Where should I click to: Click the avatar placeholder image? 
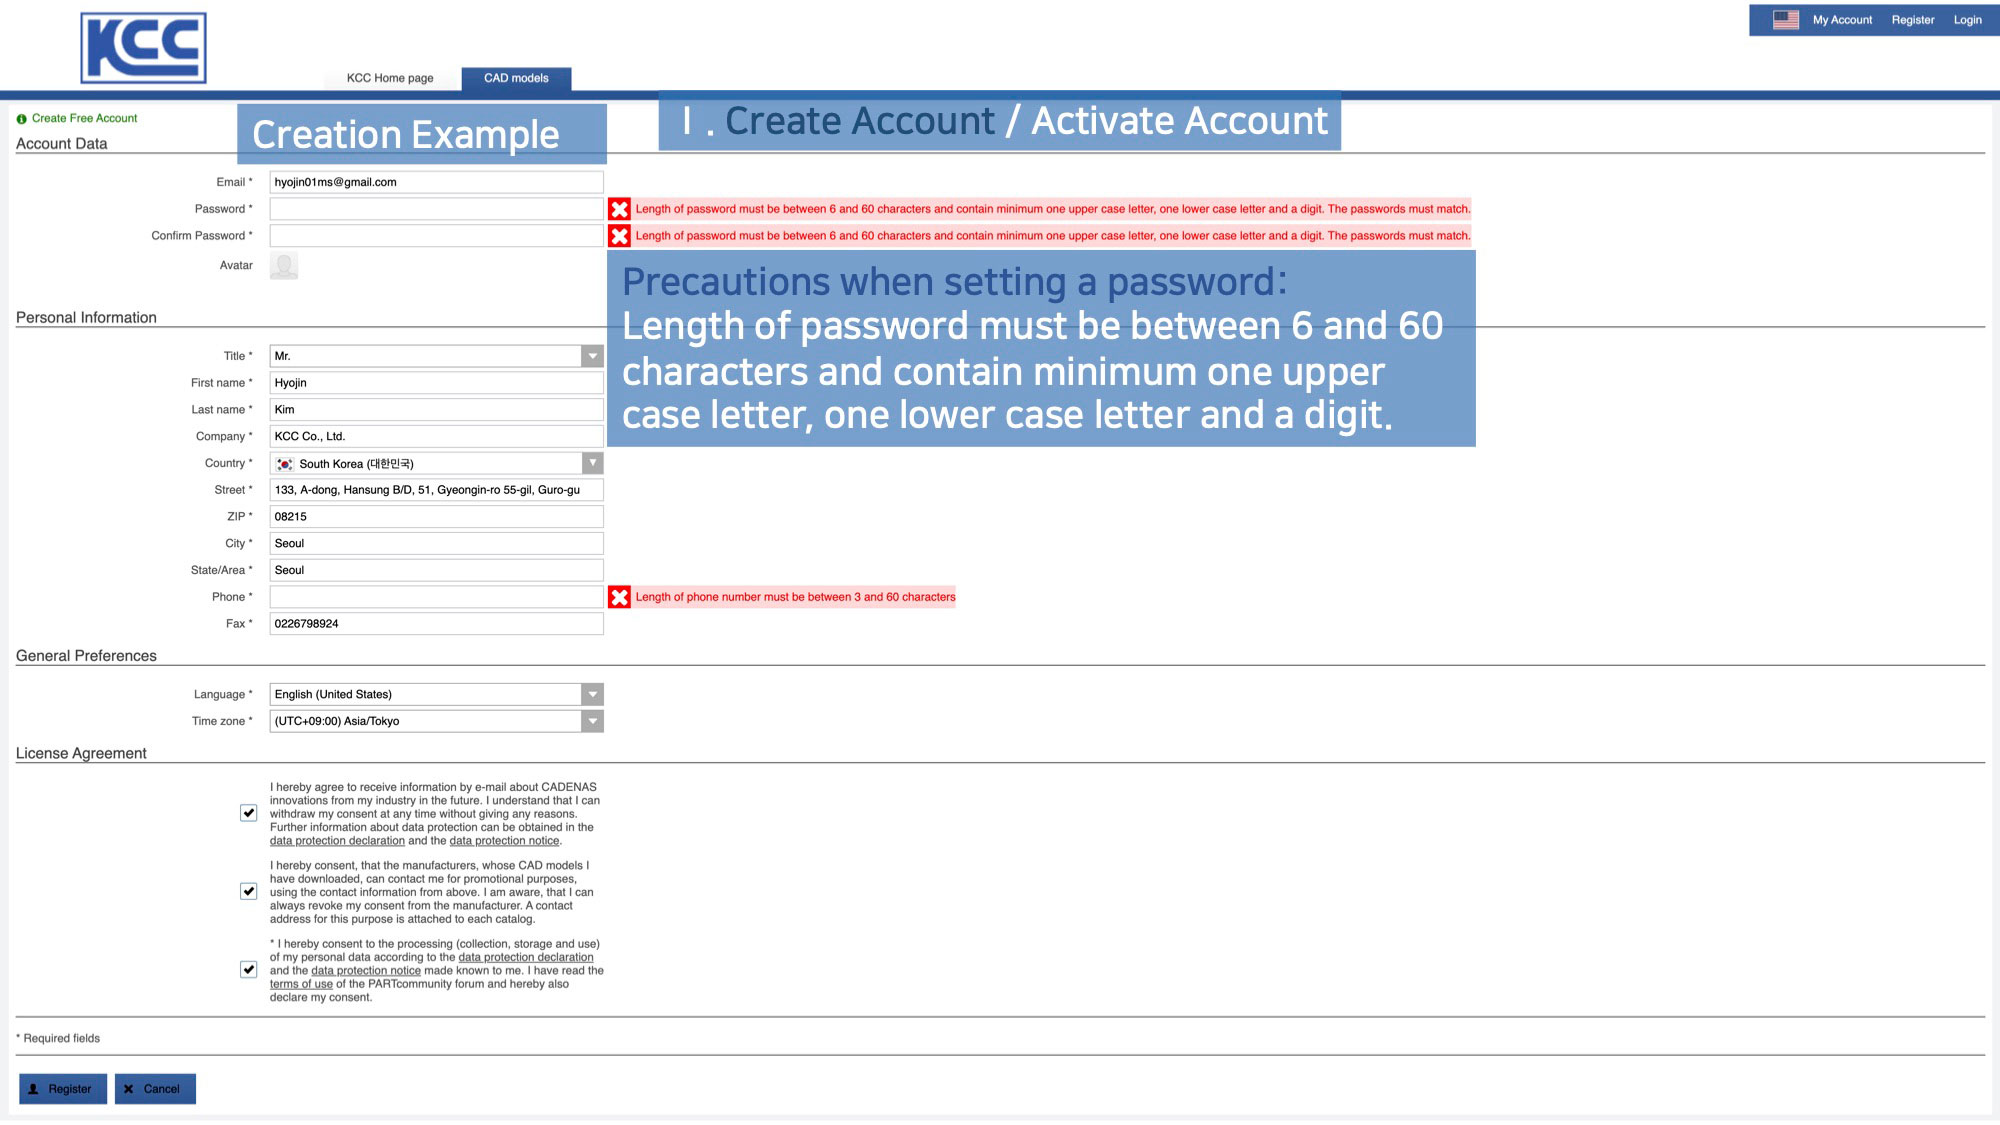[x=284, y=266]
